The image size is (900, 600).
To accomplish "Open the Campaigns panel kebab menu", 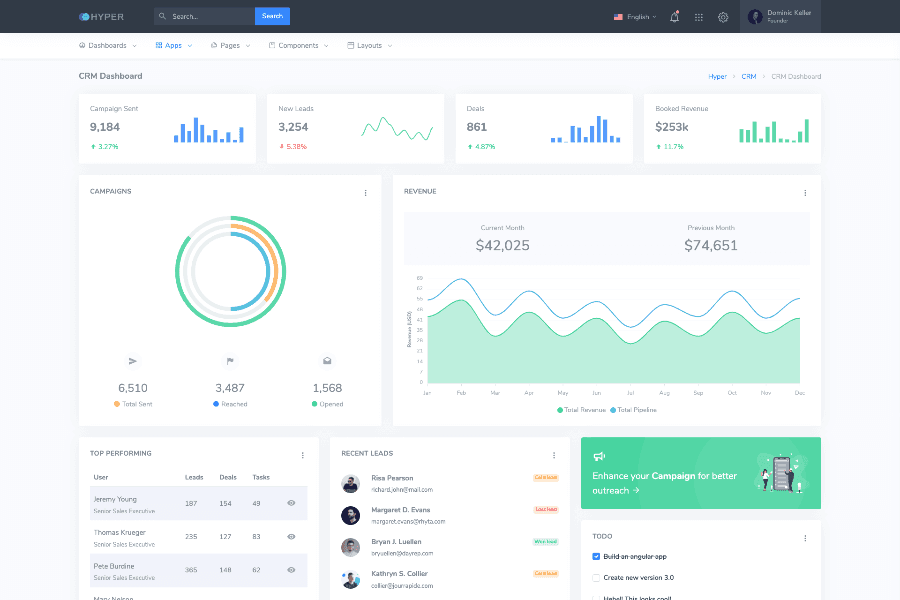I will (365, 192).
